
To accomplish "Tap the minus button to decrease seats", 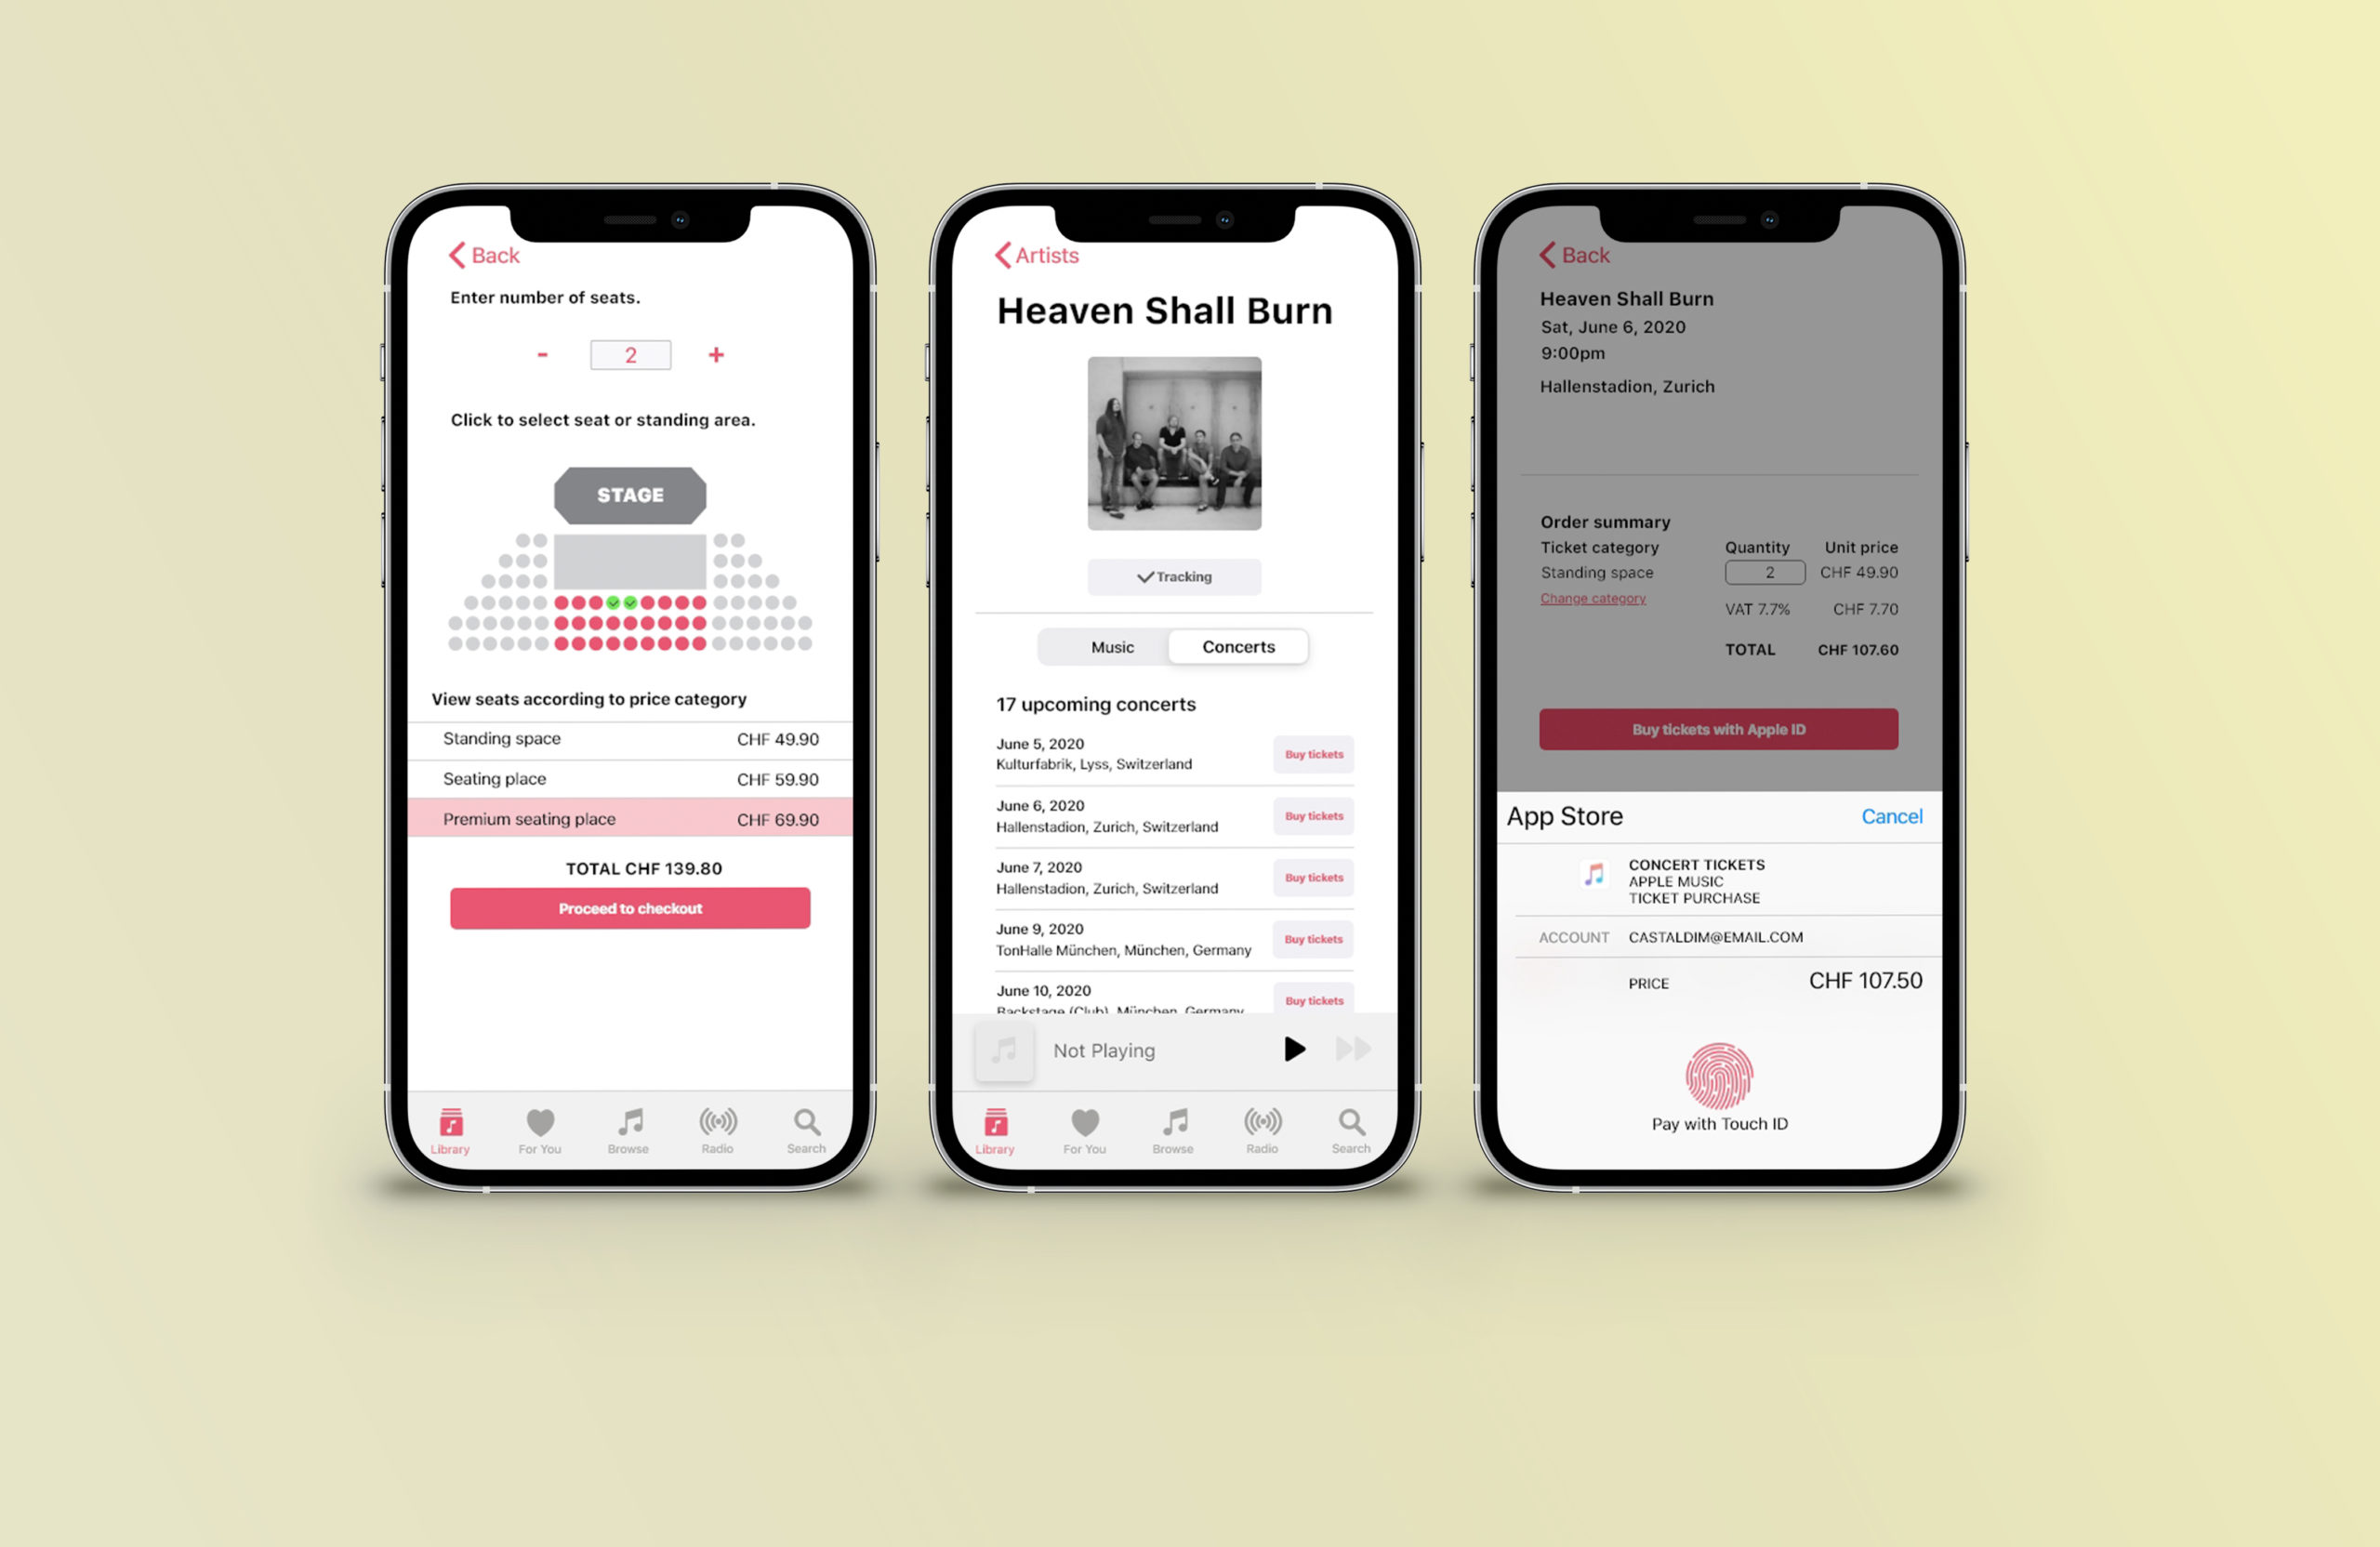I will pos(543,354).
